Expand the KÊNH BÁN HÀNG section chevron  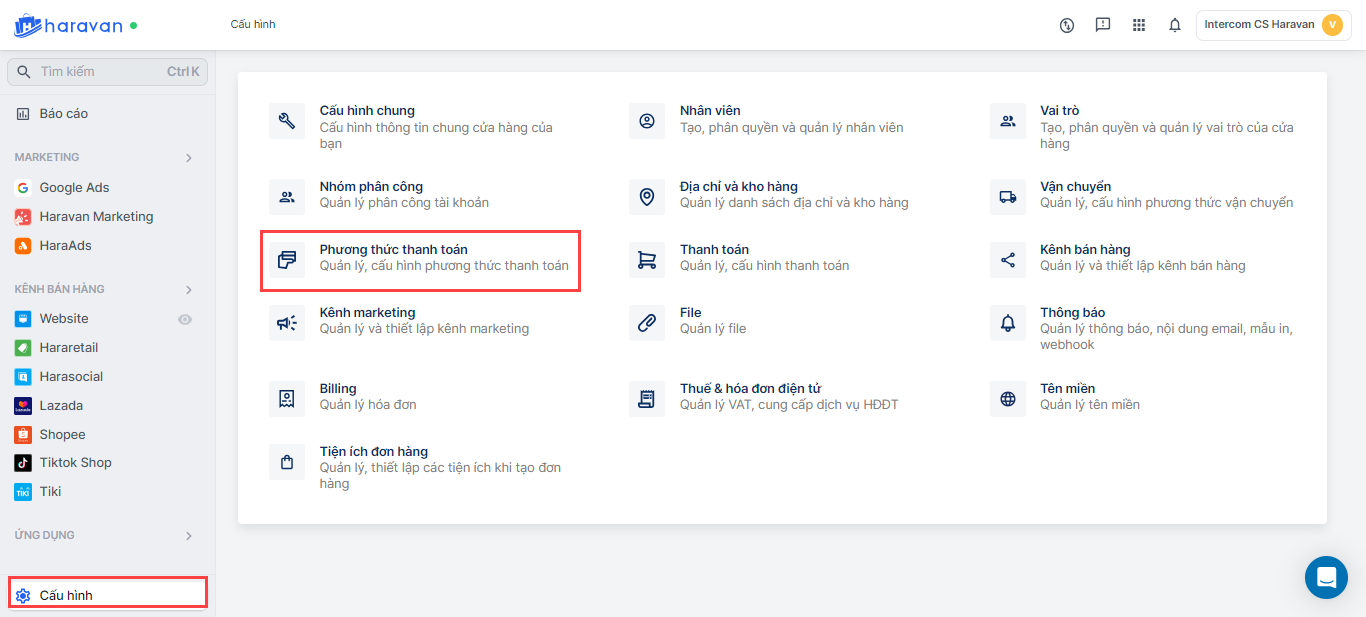189,290
